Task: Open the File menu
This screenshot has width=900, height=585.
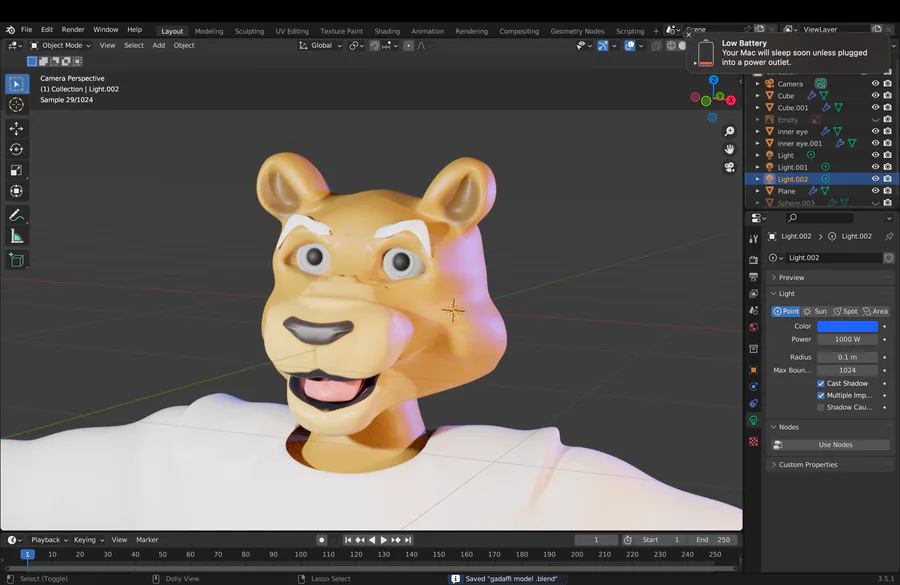Action: pyautogui.click(x=27, y=30)
